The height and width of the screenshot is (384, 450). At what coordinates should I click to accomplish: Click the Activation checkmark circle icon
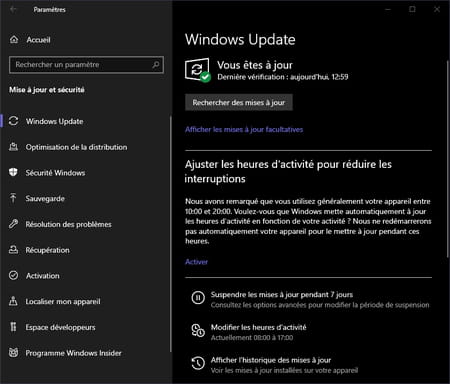pos(14,275)
